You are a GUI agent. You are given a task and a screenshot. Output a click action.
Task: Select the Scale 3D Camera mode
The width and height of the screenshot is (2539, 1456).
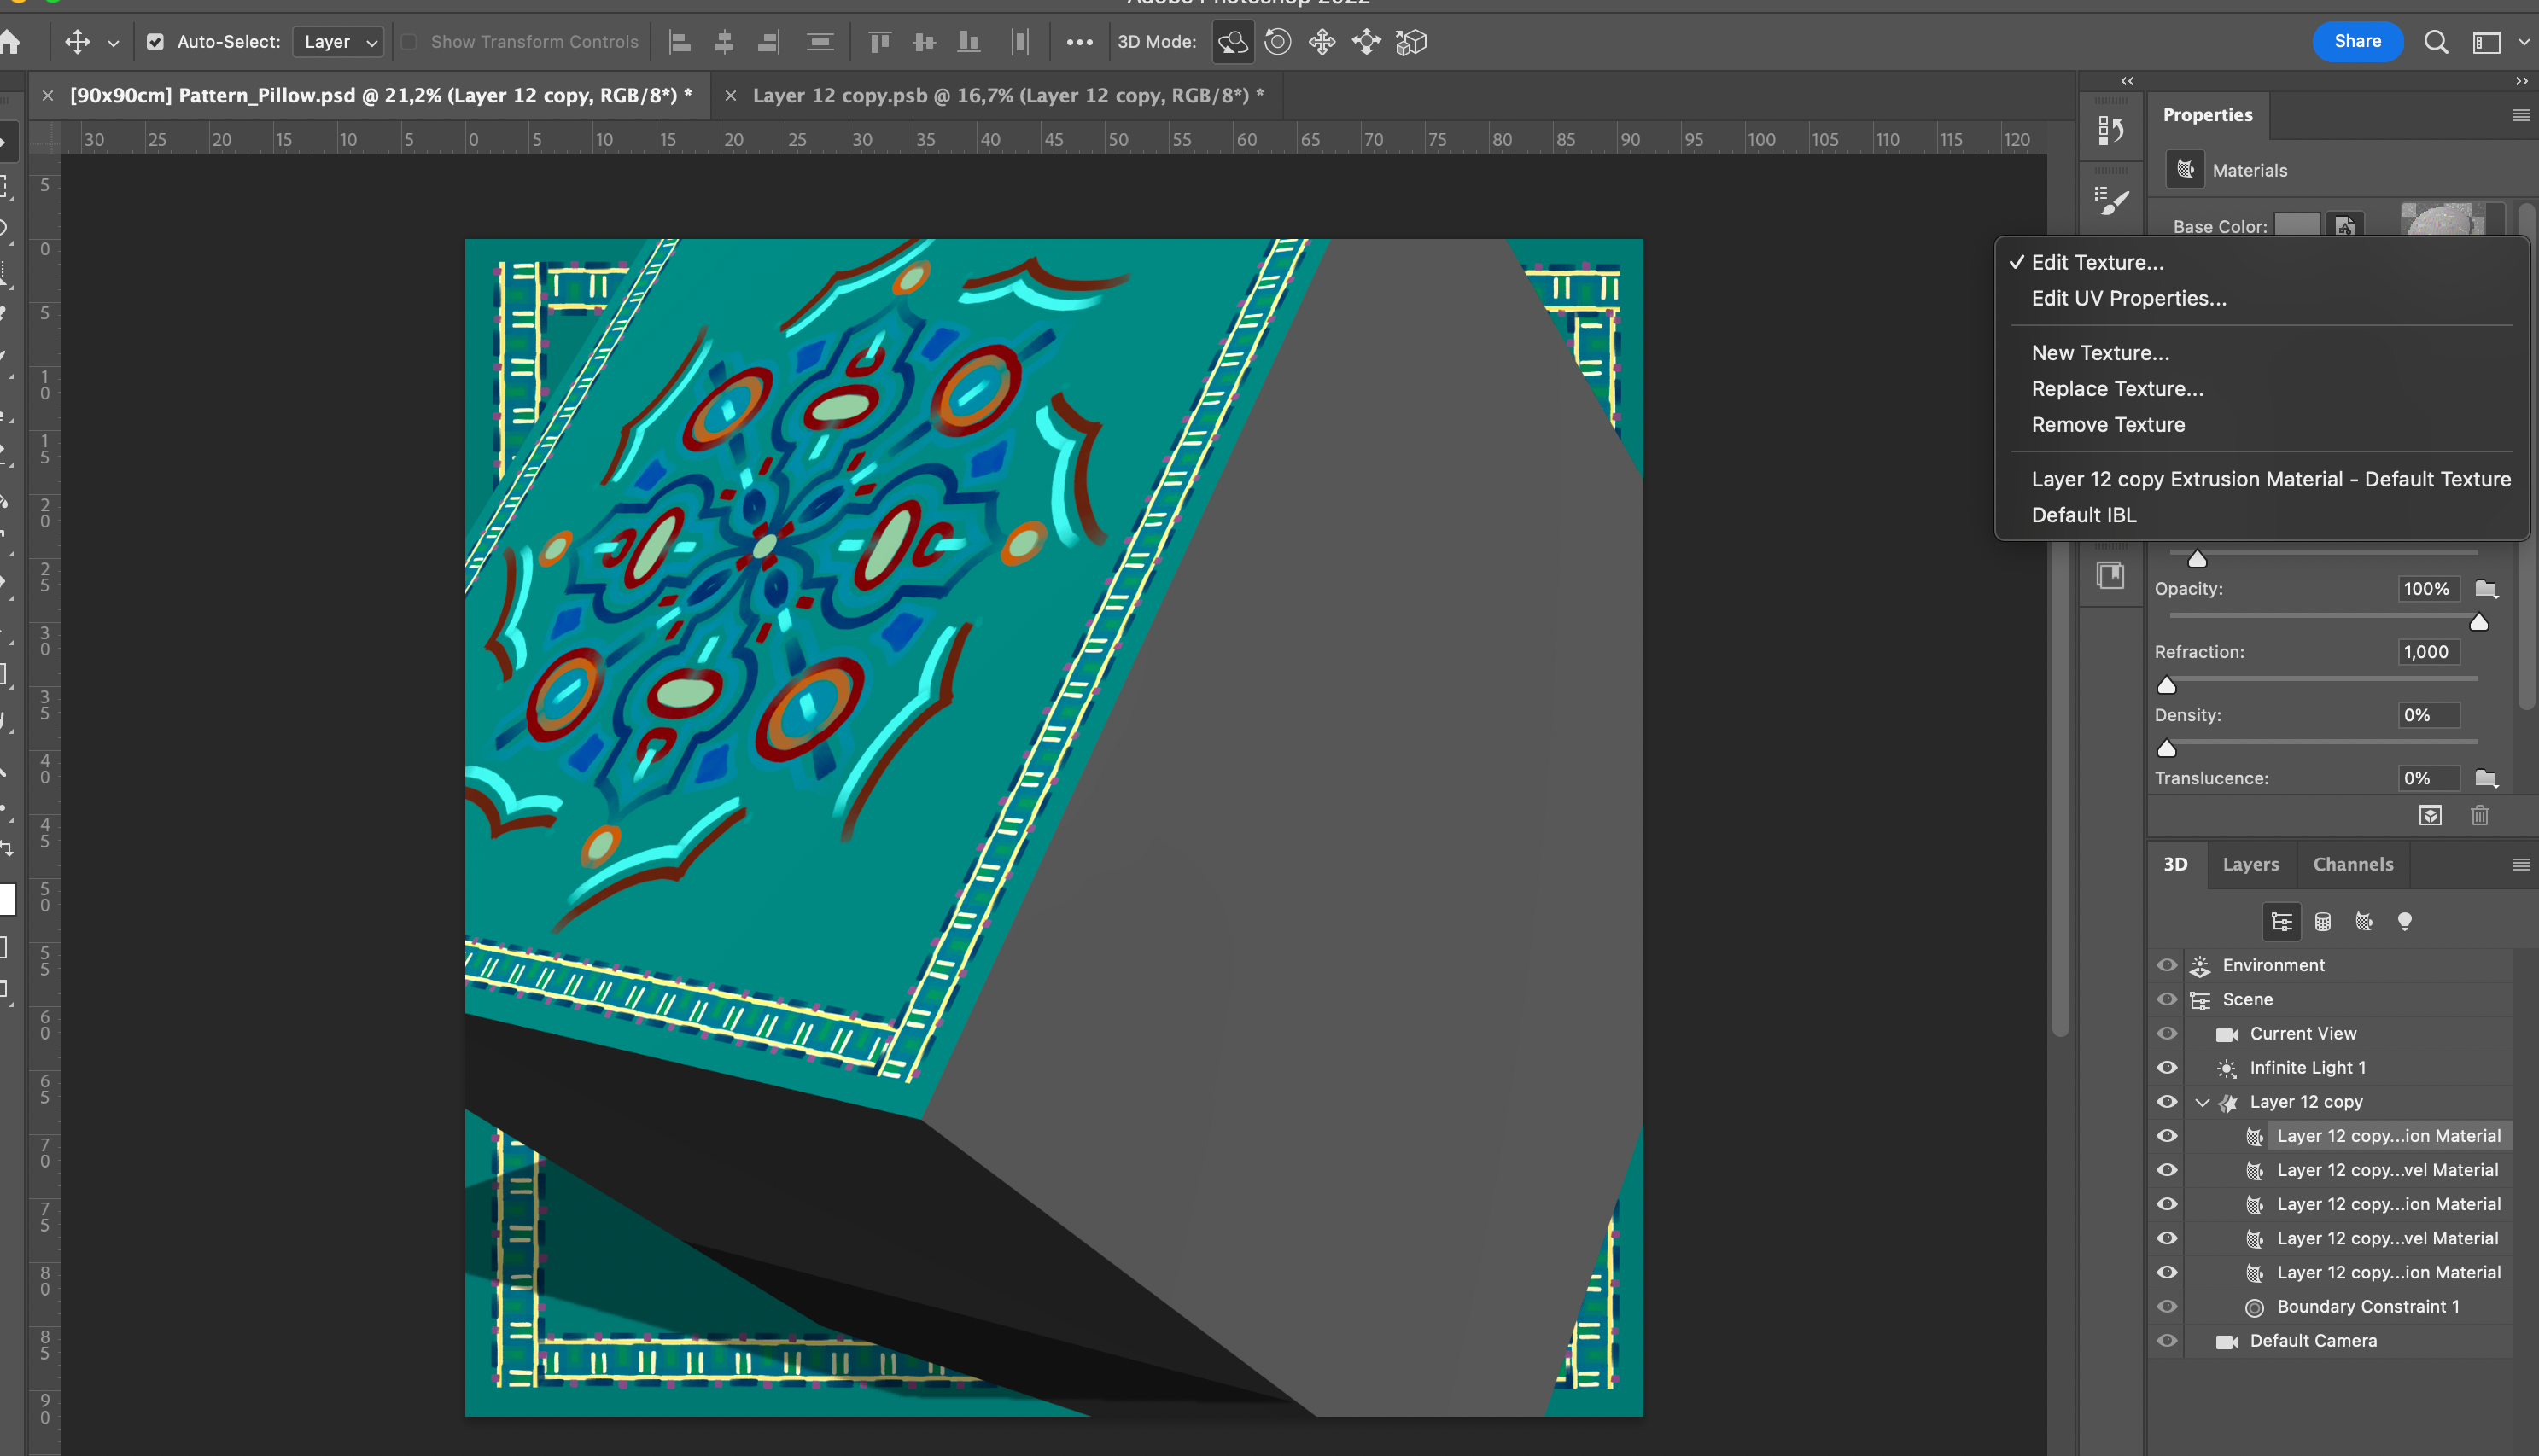coord(1410,42)
